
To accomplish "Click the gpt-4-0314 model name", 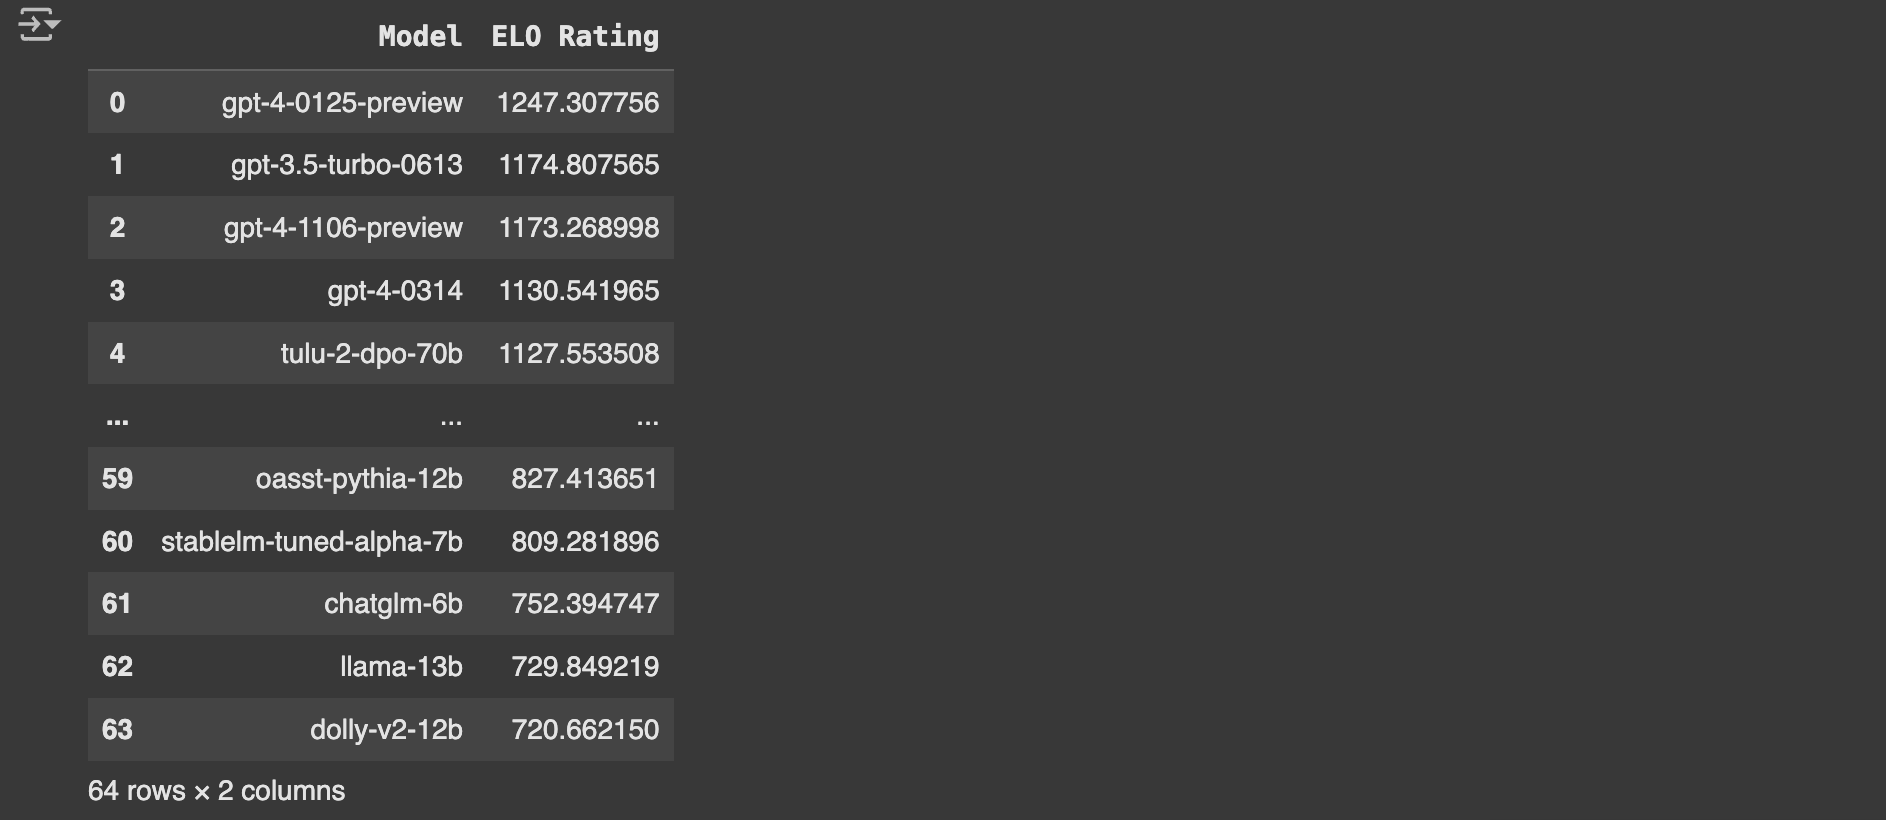I will pyautogui.click(x=395, y=291).
